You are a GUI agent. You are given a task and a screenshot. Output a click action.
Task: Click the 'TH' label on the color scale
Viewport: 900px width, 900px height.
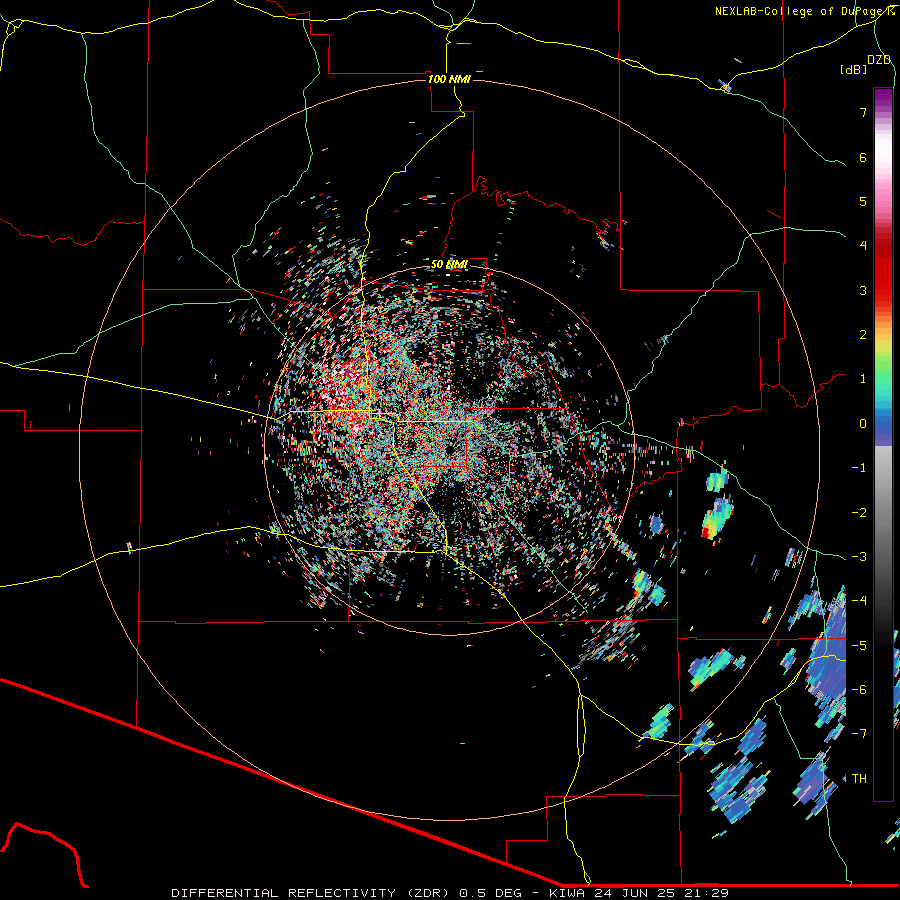(x=859, y=778)
